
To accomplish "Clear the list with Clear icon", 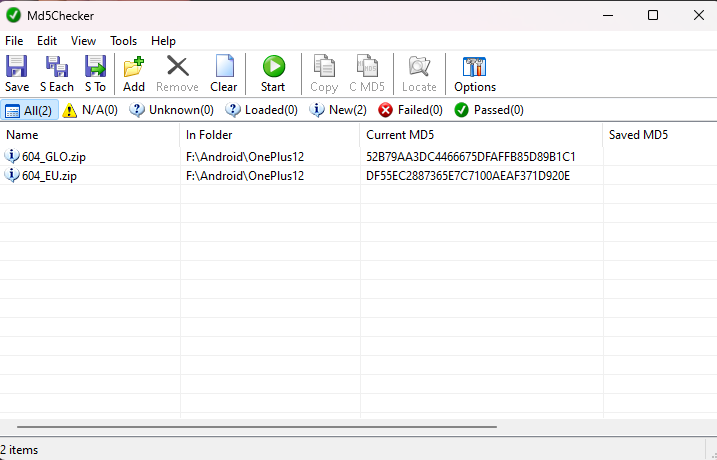I will click(224, 66).
